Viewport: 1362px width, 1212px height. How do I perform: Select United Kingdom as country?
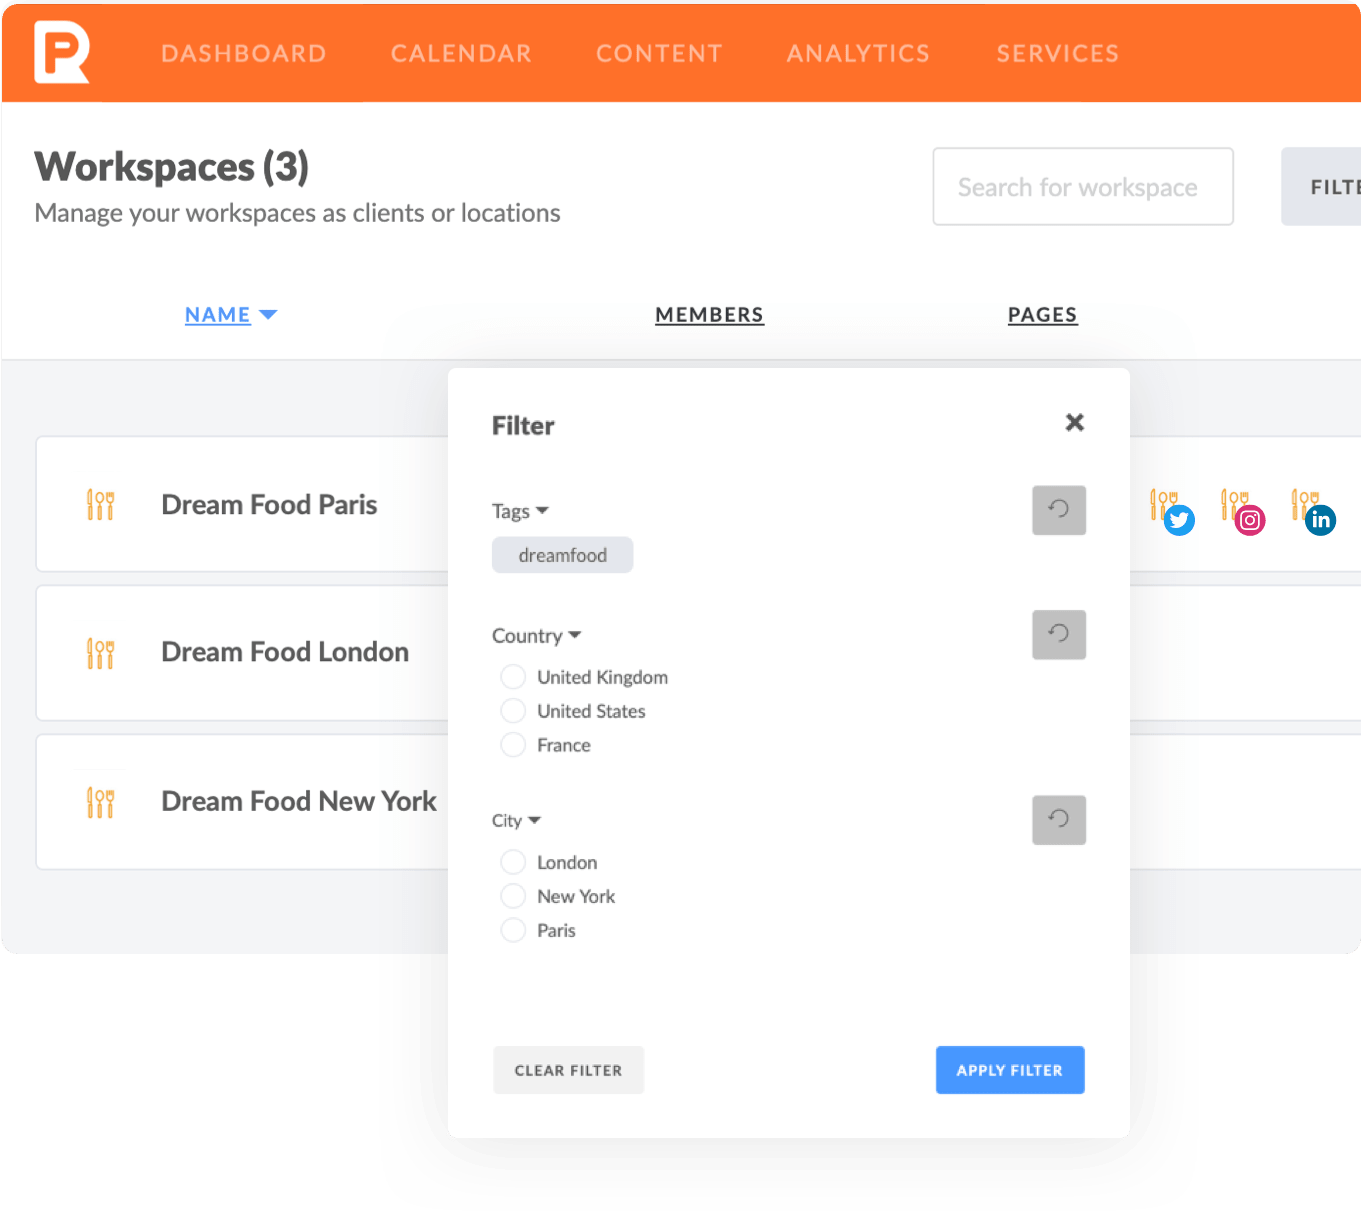(513, 676)
